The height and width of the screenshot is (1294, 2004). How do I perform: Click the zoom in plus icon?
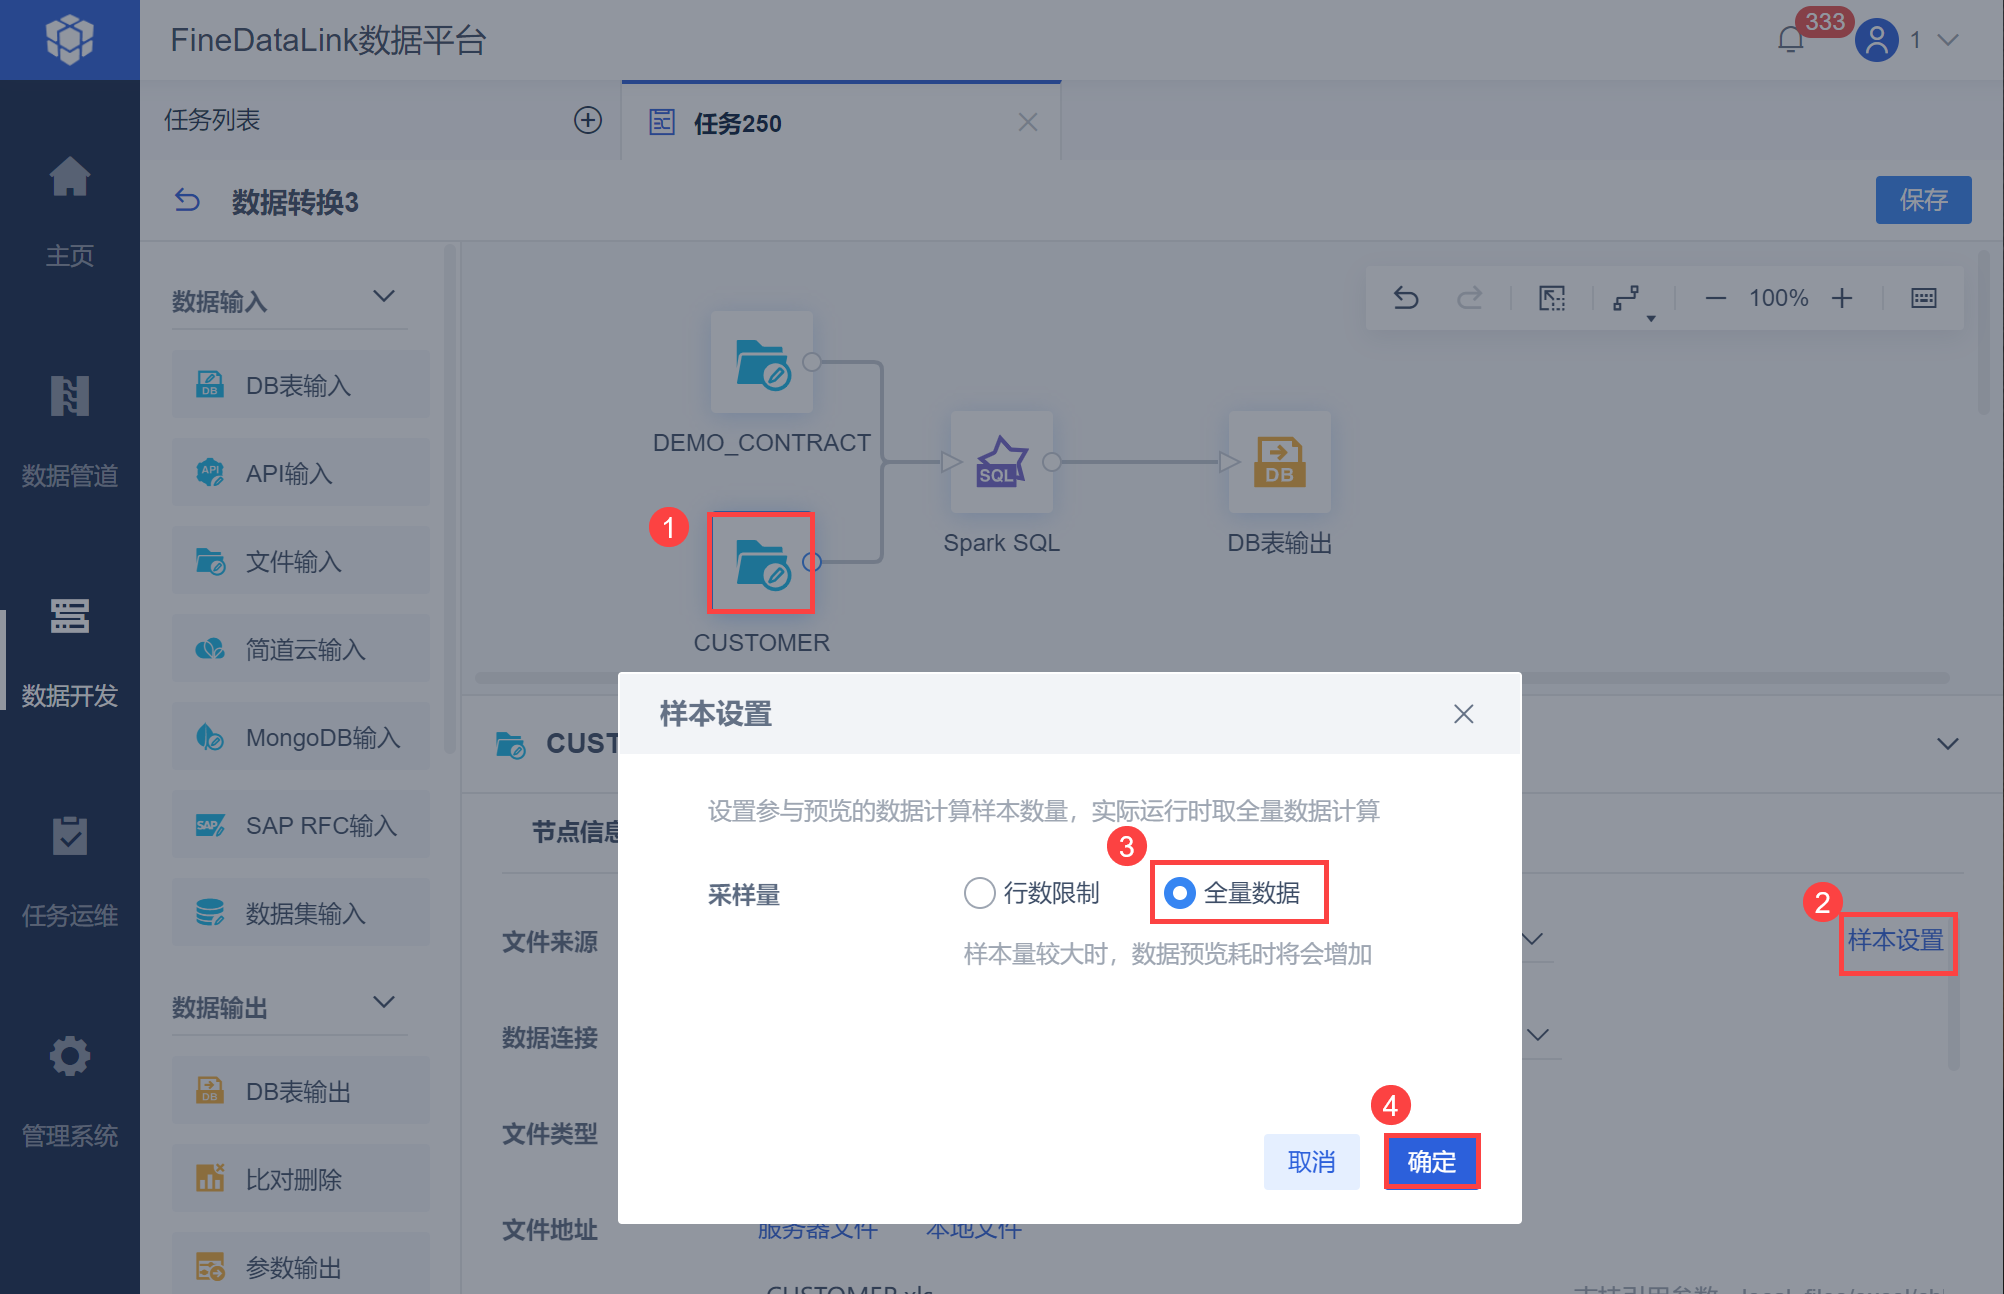point(1842,298)
